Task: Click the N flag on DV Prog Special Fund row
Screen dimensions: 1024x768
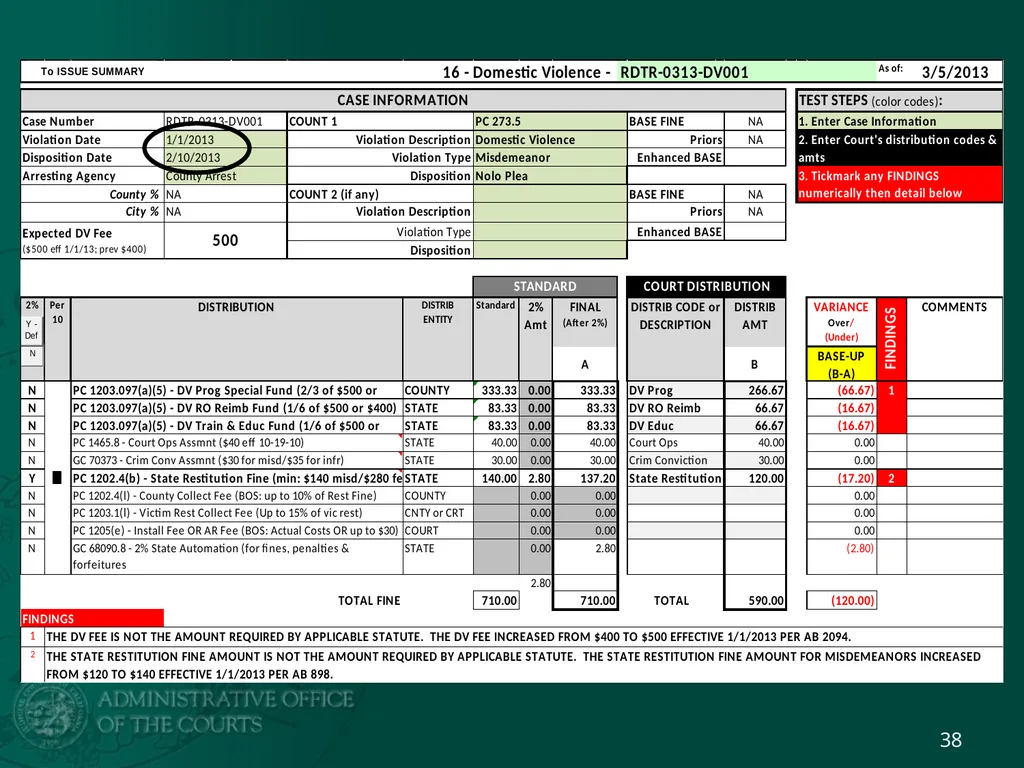Action: (31, 391)
